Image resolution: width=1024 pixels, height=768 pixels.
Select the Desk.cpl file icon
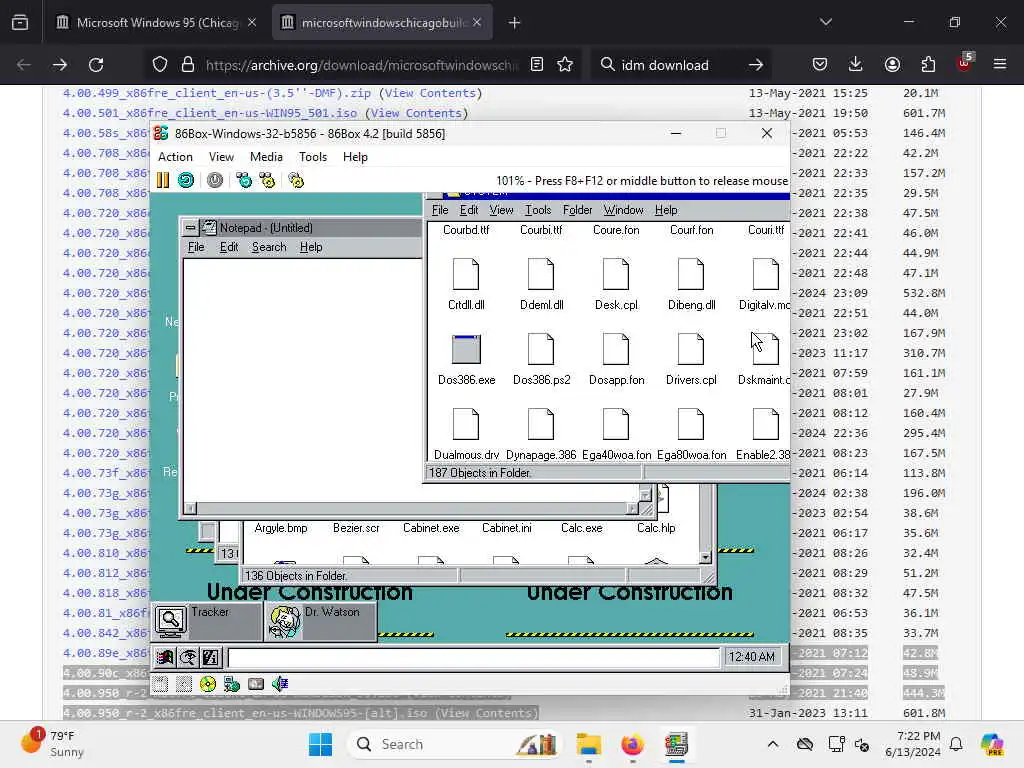click(x=616, y=274)
